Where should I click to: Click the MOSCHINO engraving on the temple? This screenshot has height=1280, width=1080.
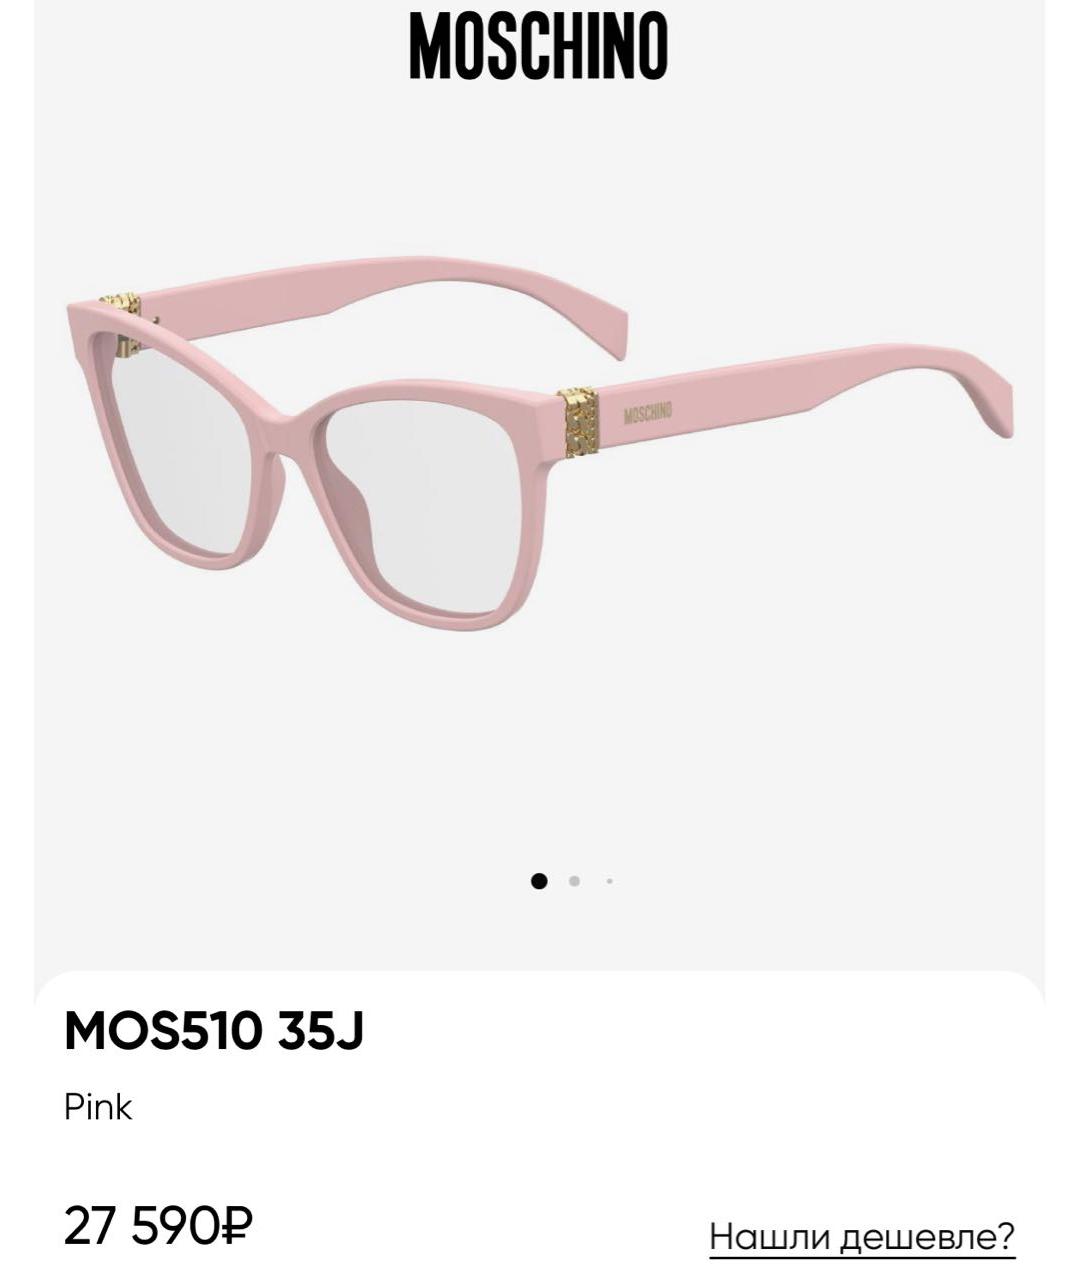pos(648,413)
